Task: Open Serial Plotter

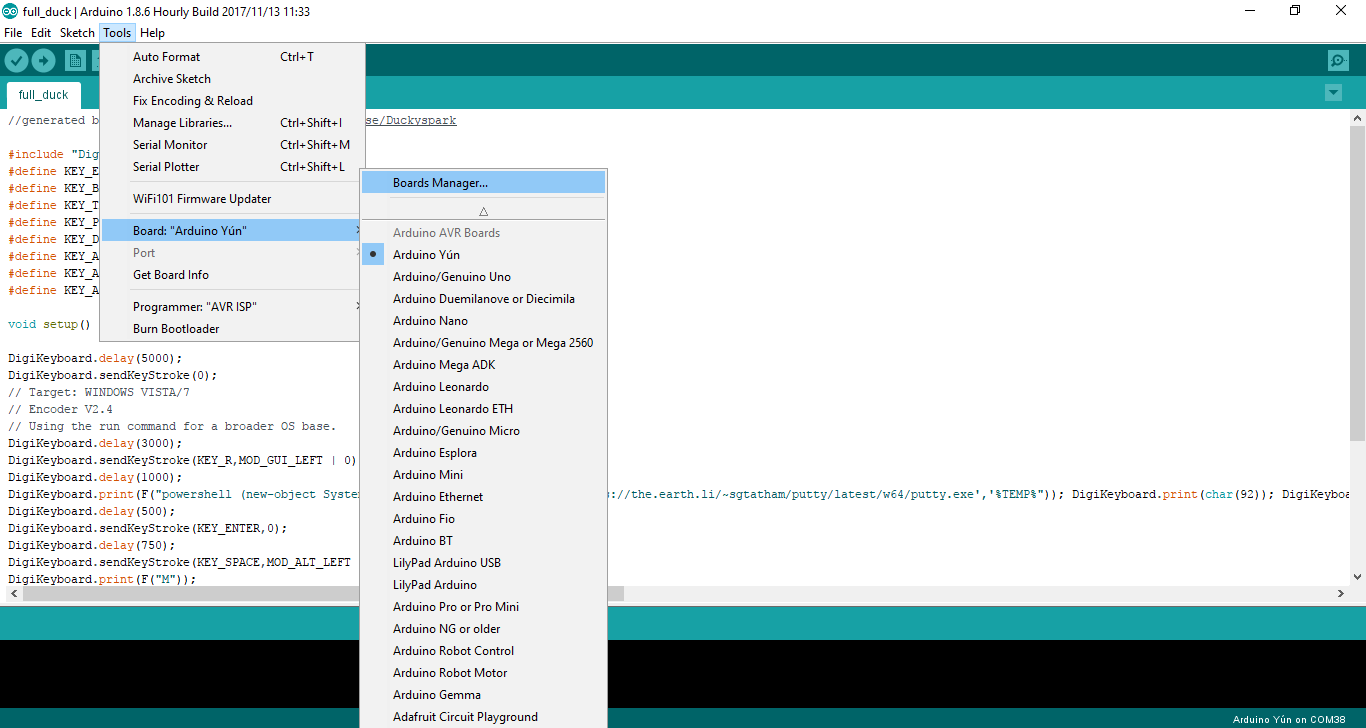Action: 232,167
